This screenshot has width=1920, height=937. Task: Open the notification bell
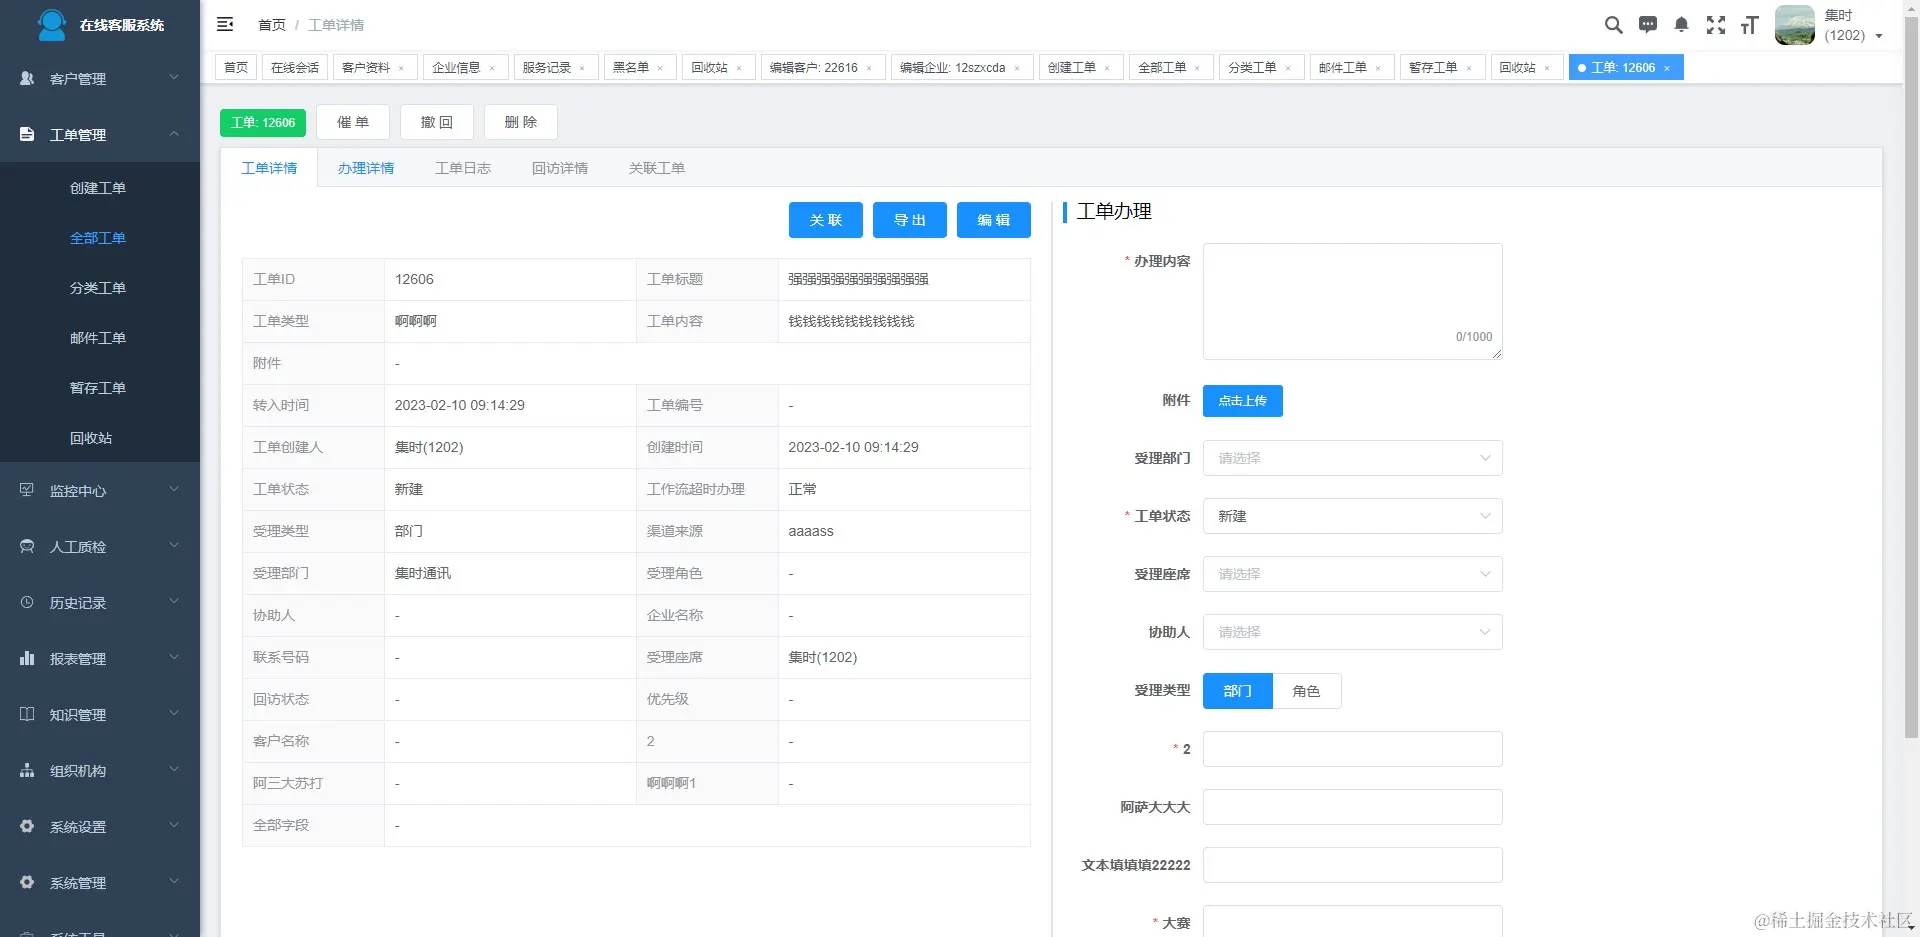(1682, 25)
